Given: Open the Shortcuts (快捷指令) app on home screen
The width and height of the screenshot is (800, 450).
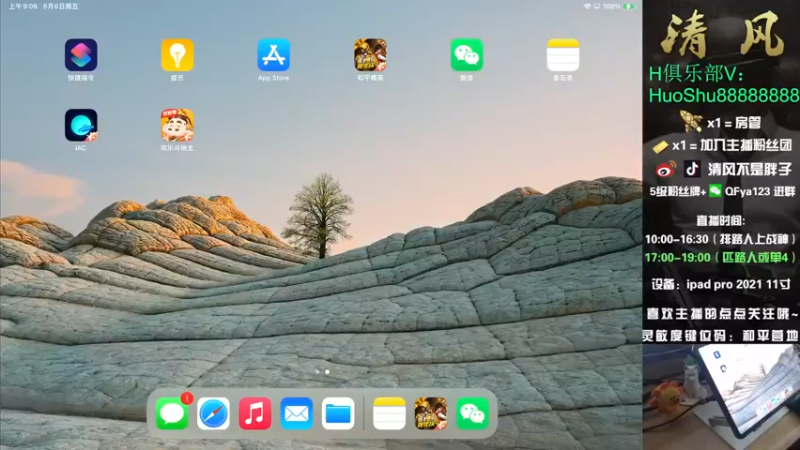Looking at the screenshot, I should [x=81, y=55].
